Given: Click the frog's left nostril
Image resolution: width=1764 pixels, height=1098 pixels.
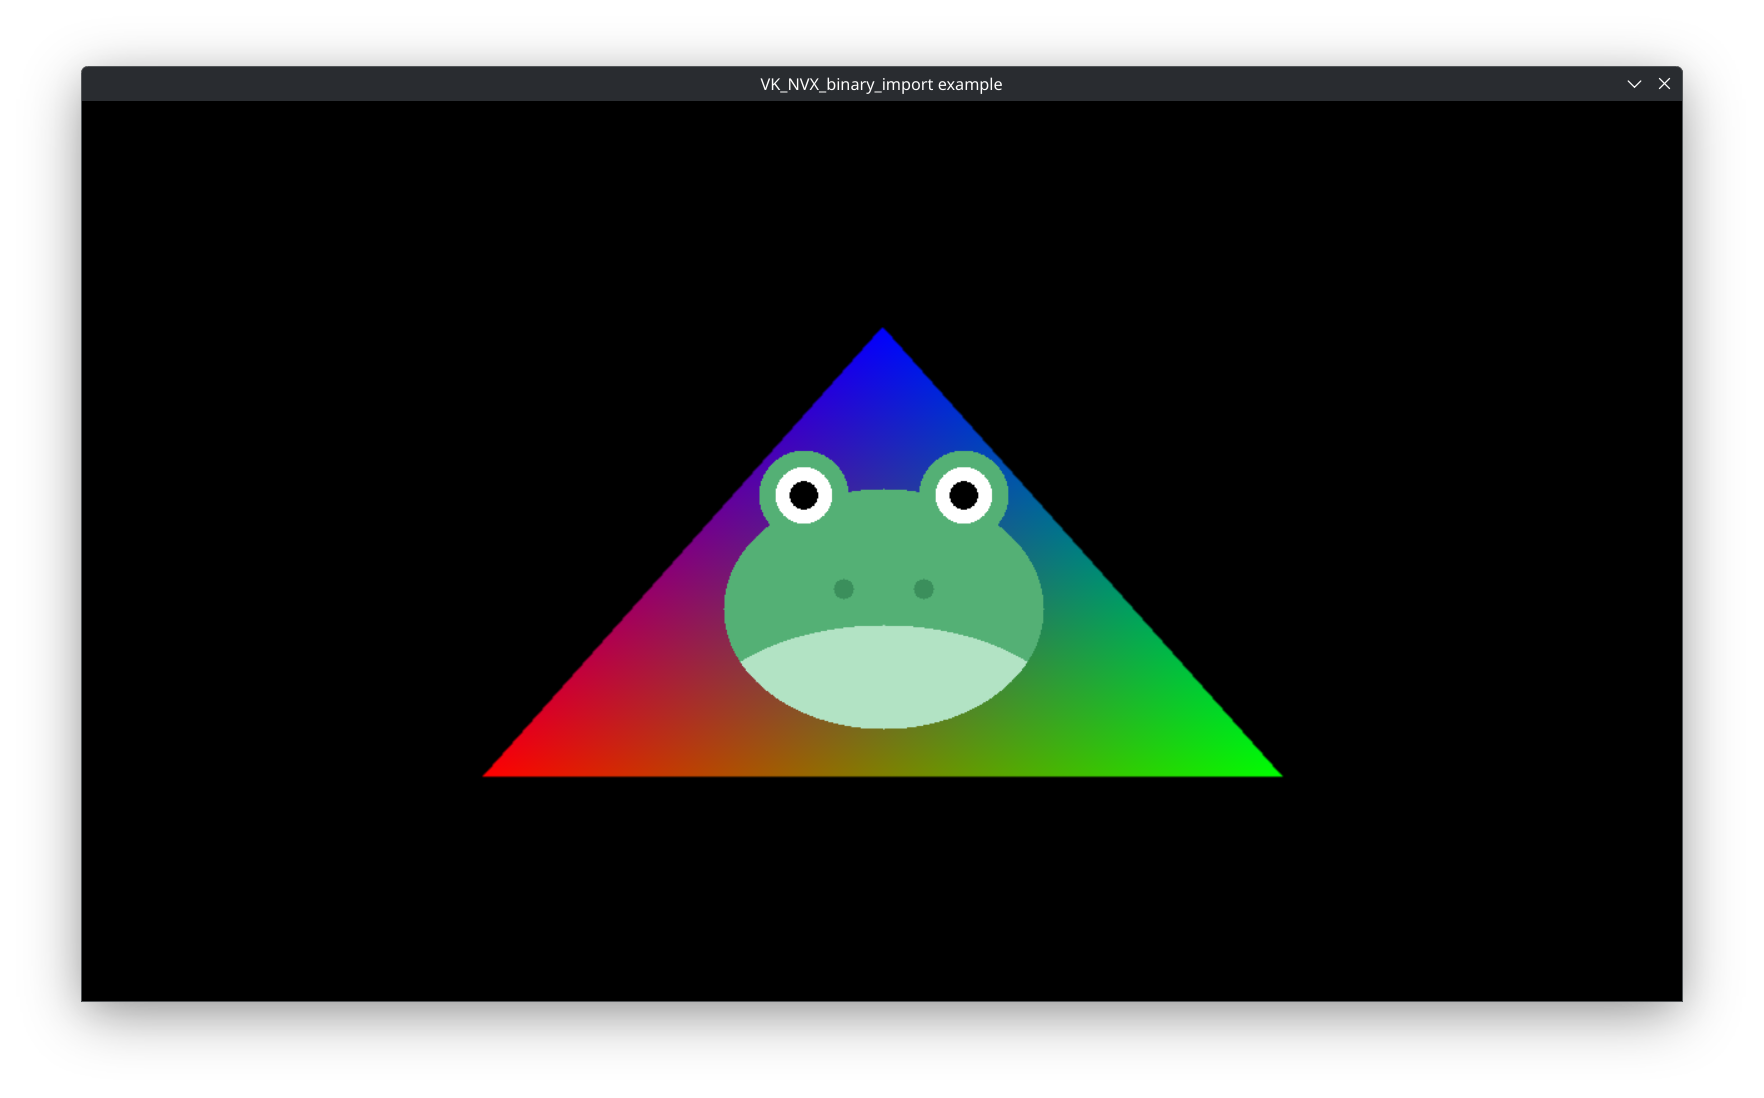Looking at the screenshot, I should click(x=844, y=589).
